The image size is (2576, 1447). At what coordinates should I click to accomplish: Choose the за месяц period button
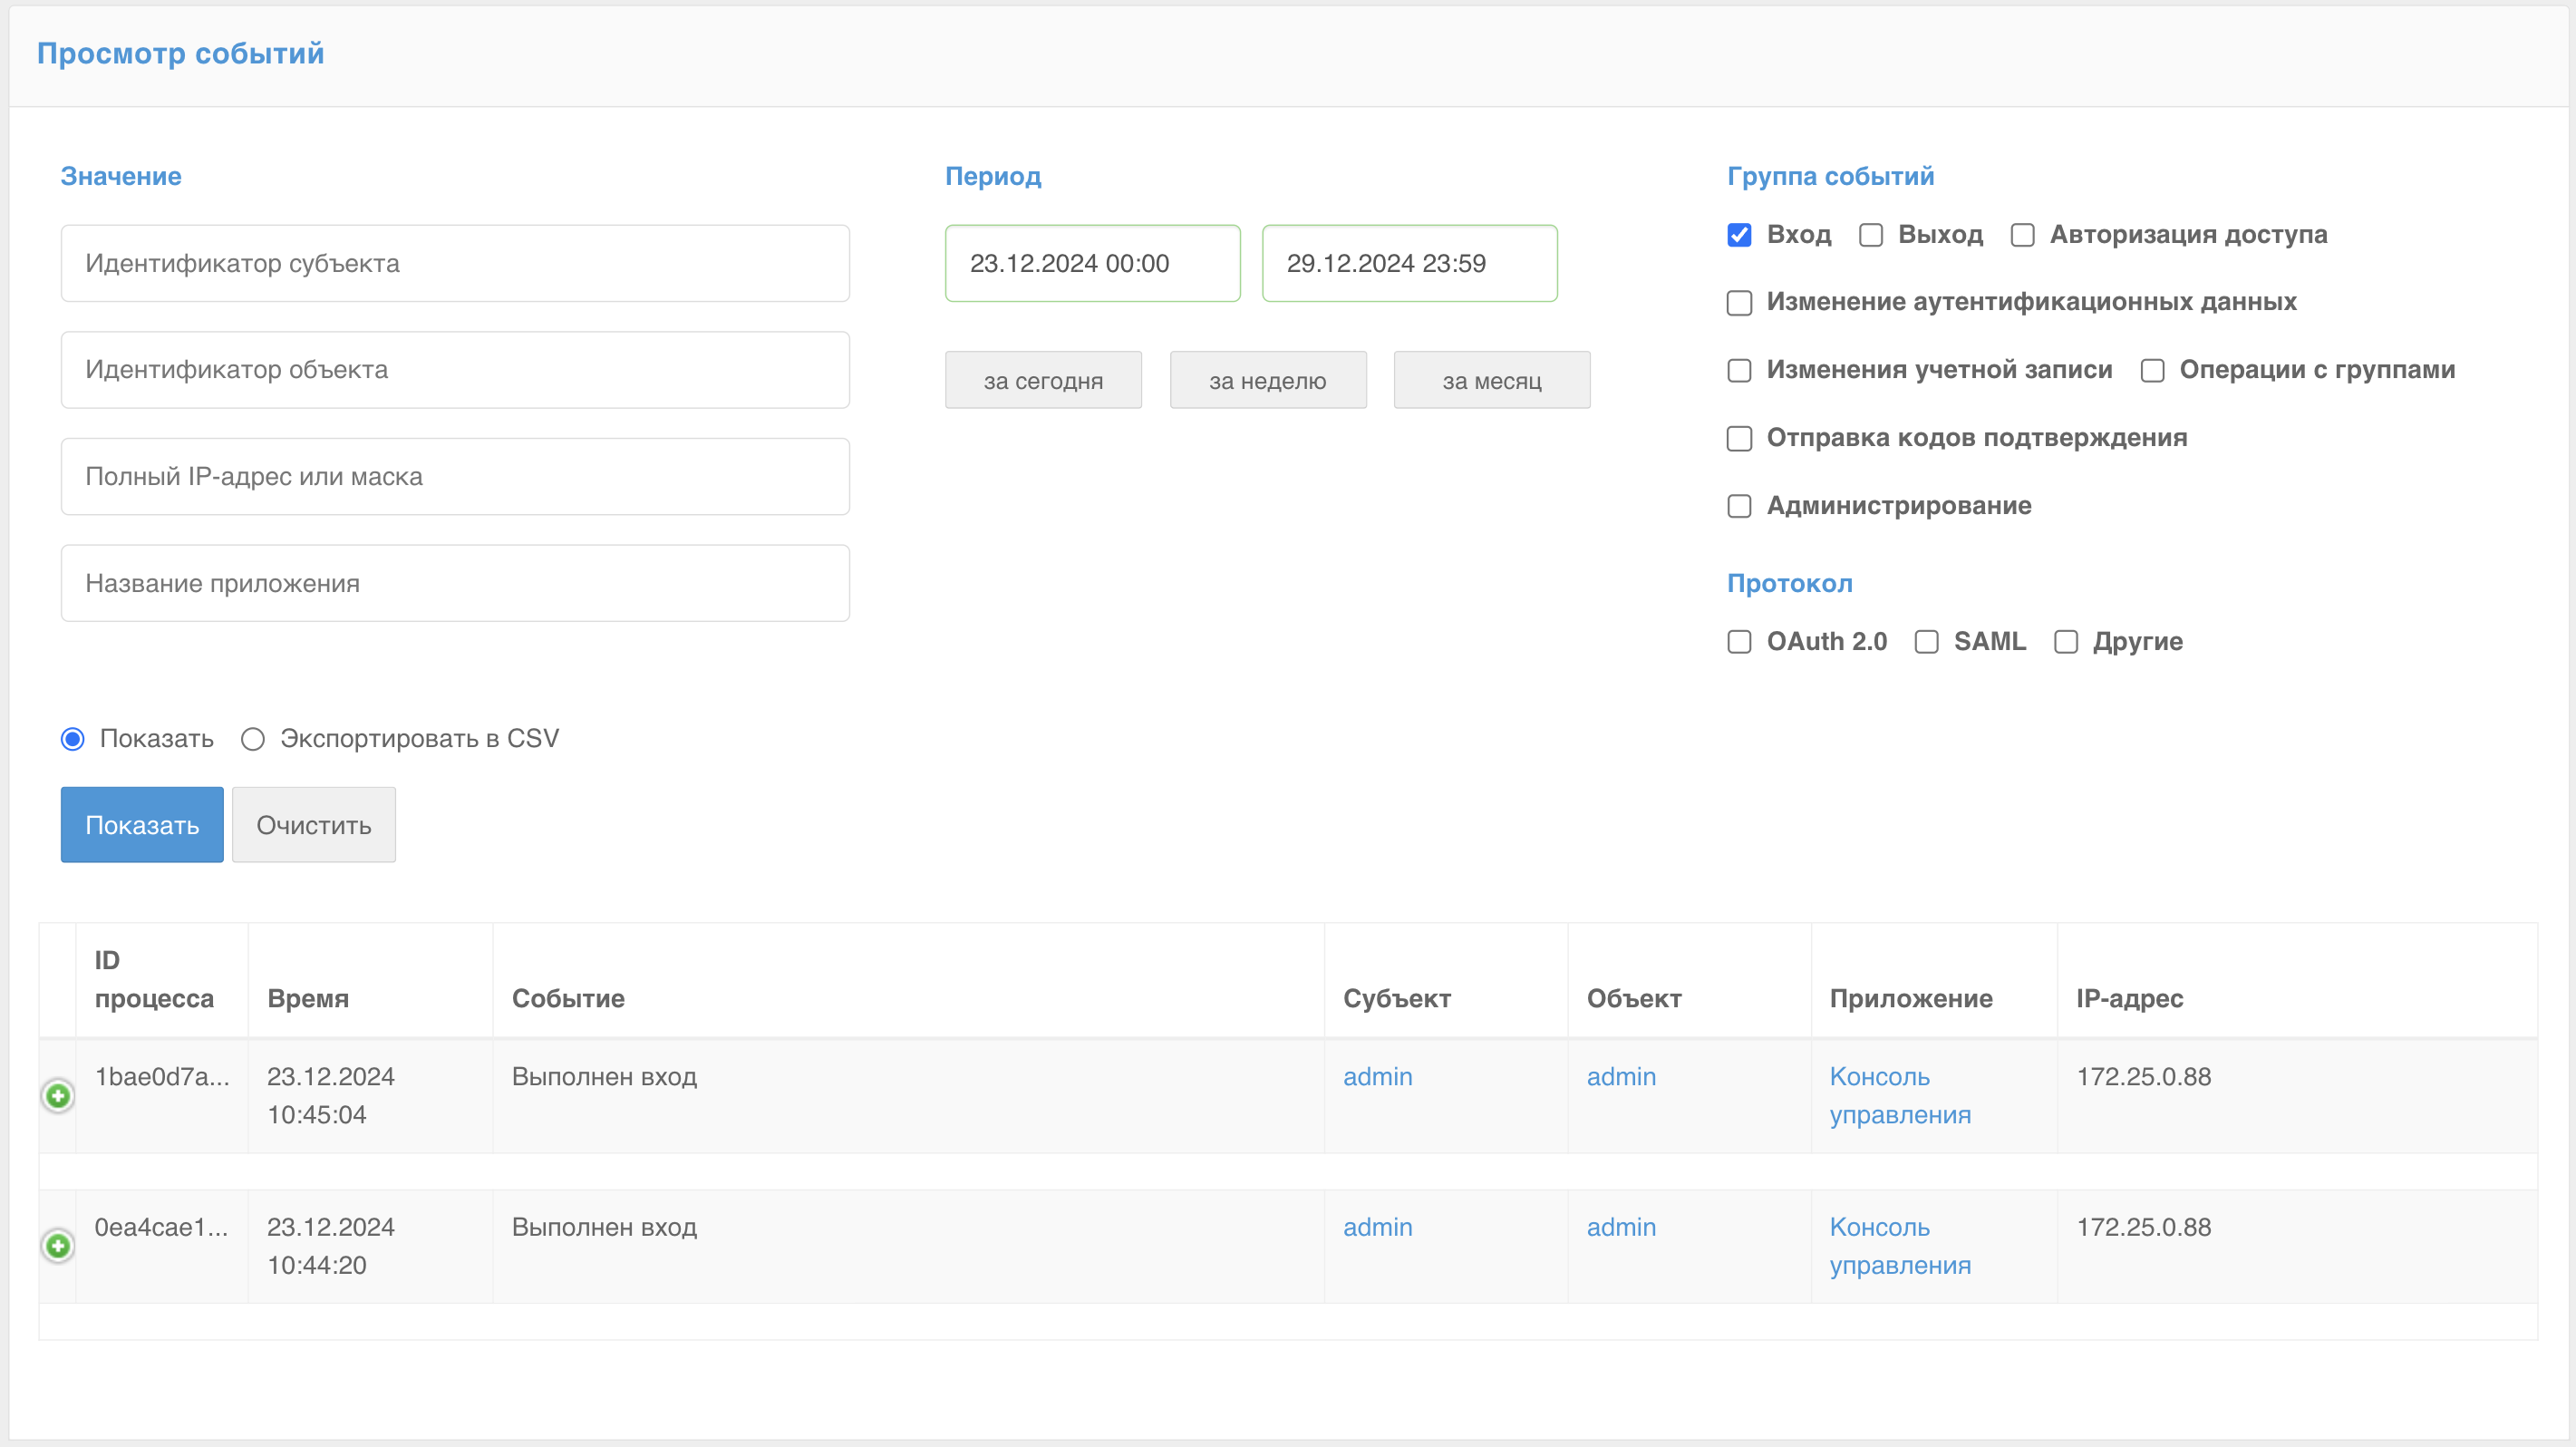1491,380
